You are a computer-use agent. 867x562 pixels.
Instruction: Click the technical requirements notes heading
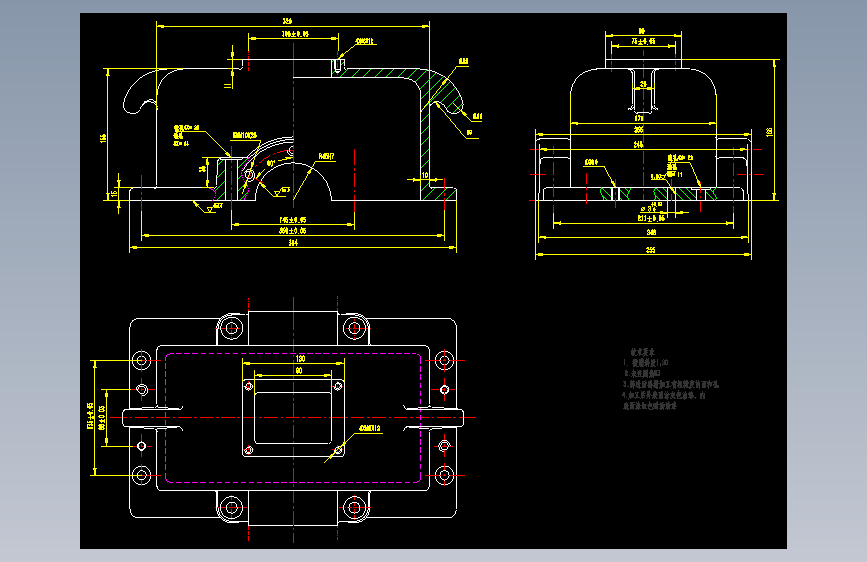click(x=643, y=352)
